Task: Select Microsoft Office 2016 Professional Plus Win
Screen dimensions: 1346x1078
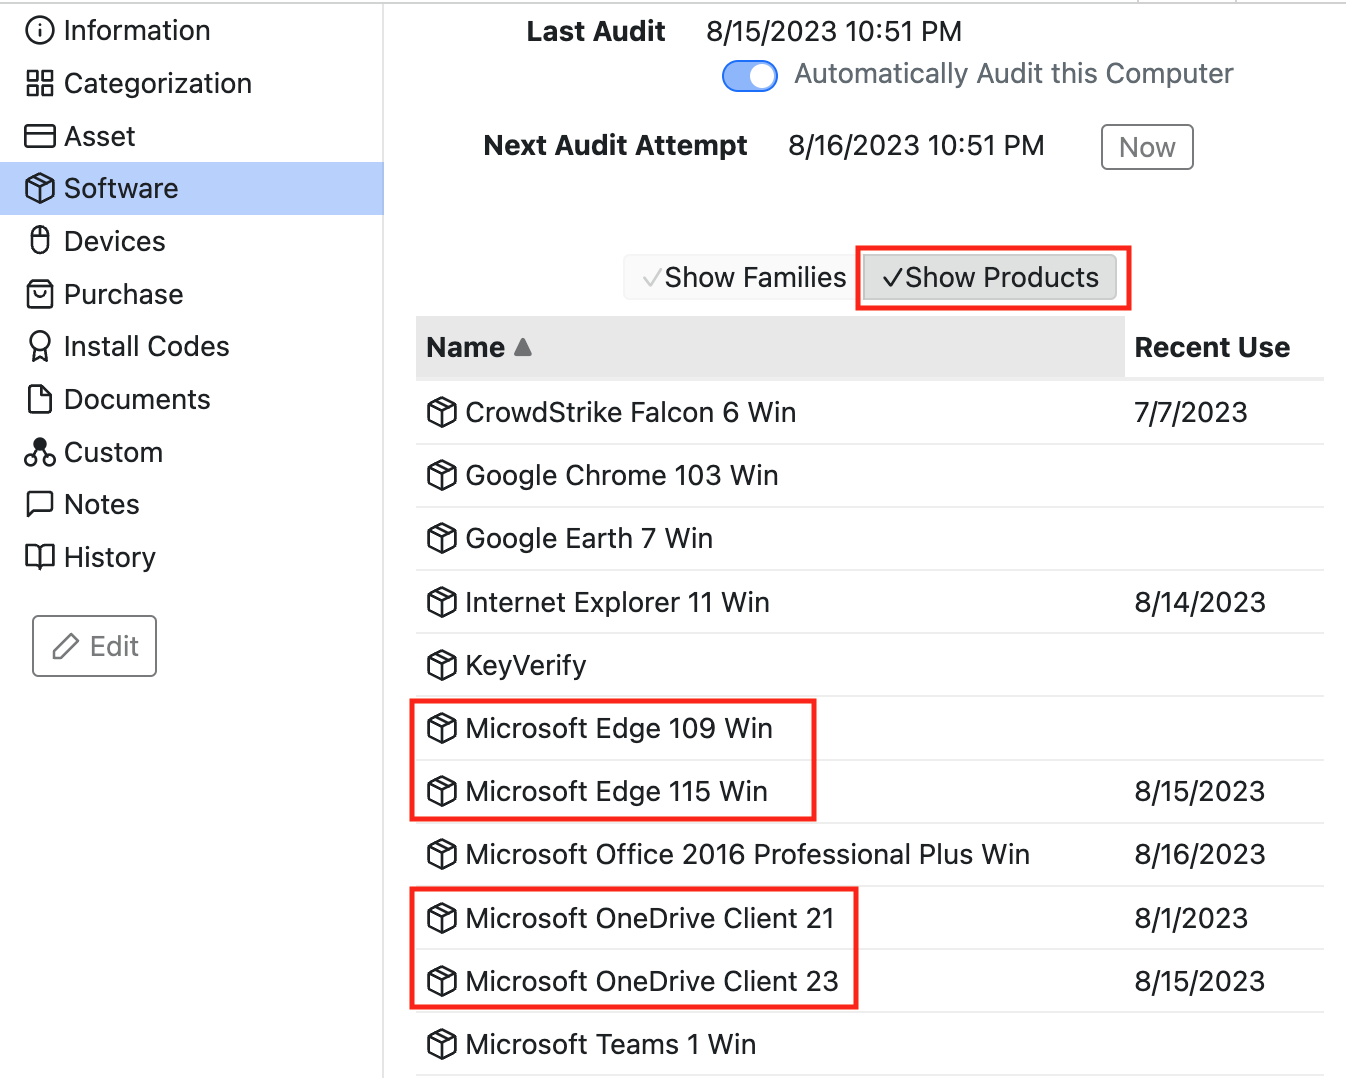Action: tap(870, 854)
